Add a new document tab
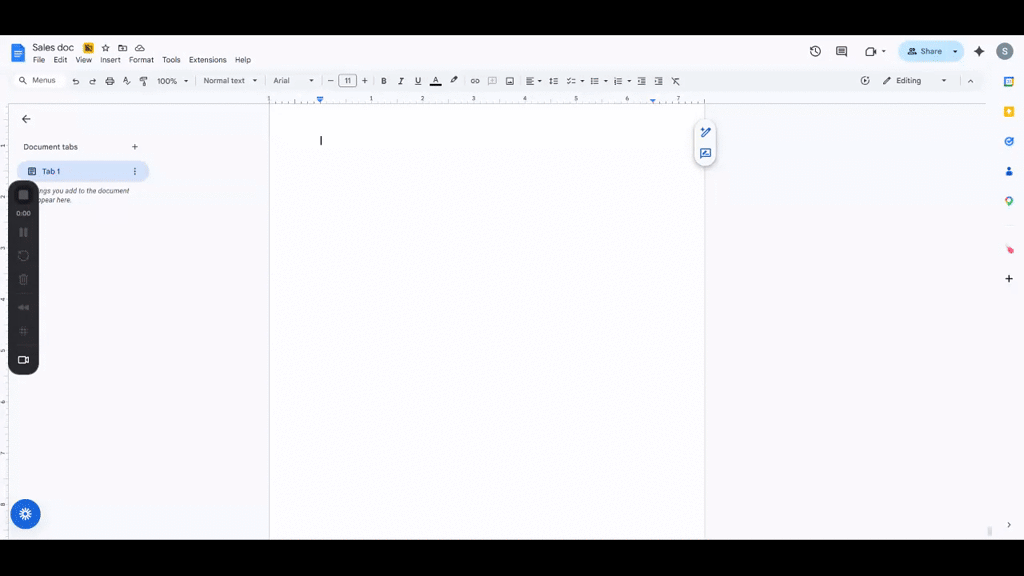 pyautogui.click(x=135, y=147)
